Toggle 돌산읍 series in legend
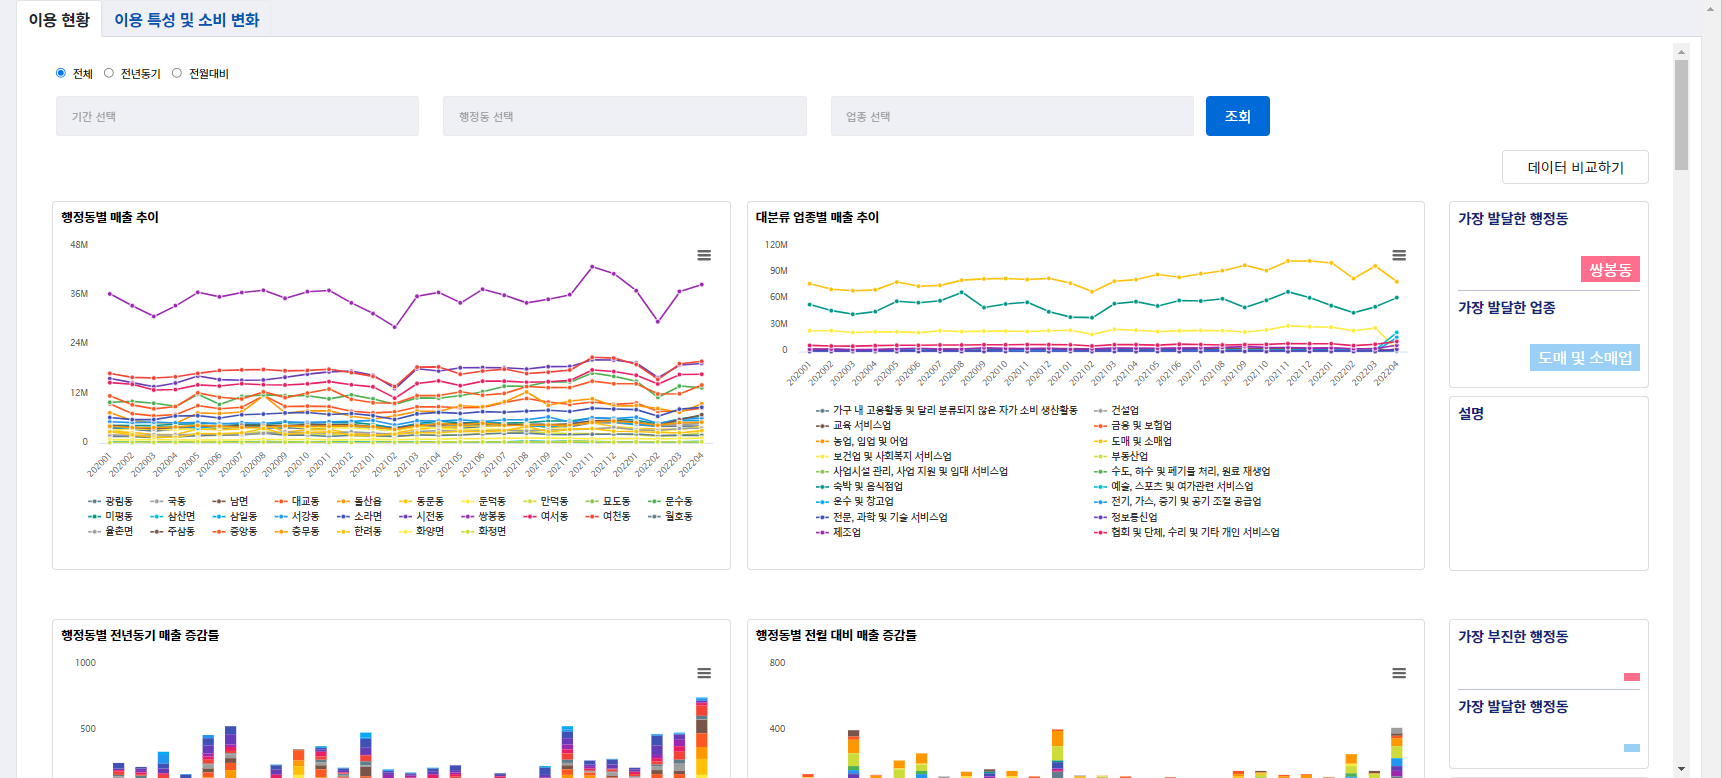The width and height of the screenshot is (1722, 778). coord(359,501)
